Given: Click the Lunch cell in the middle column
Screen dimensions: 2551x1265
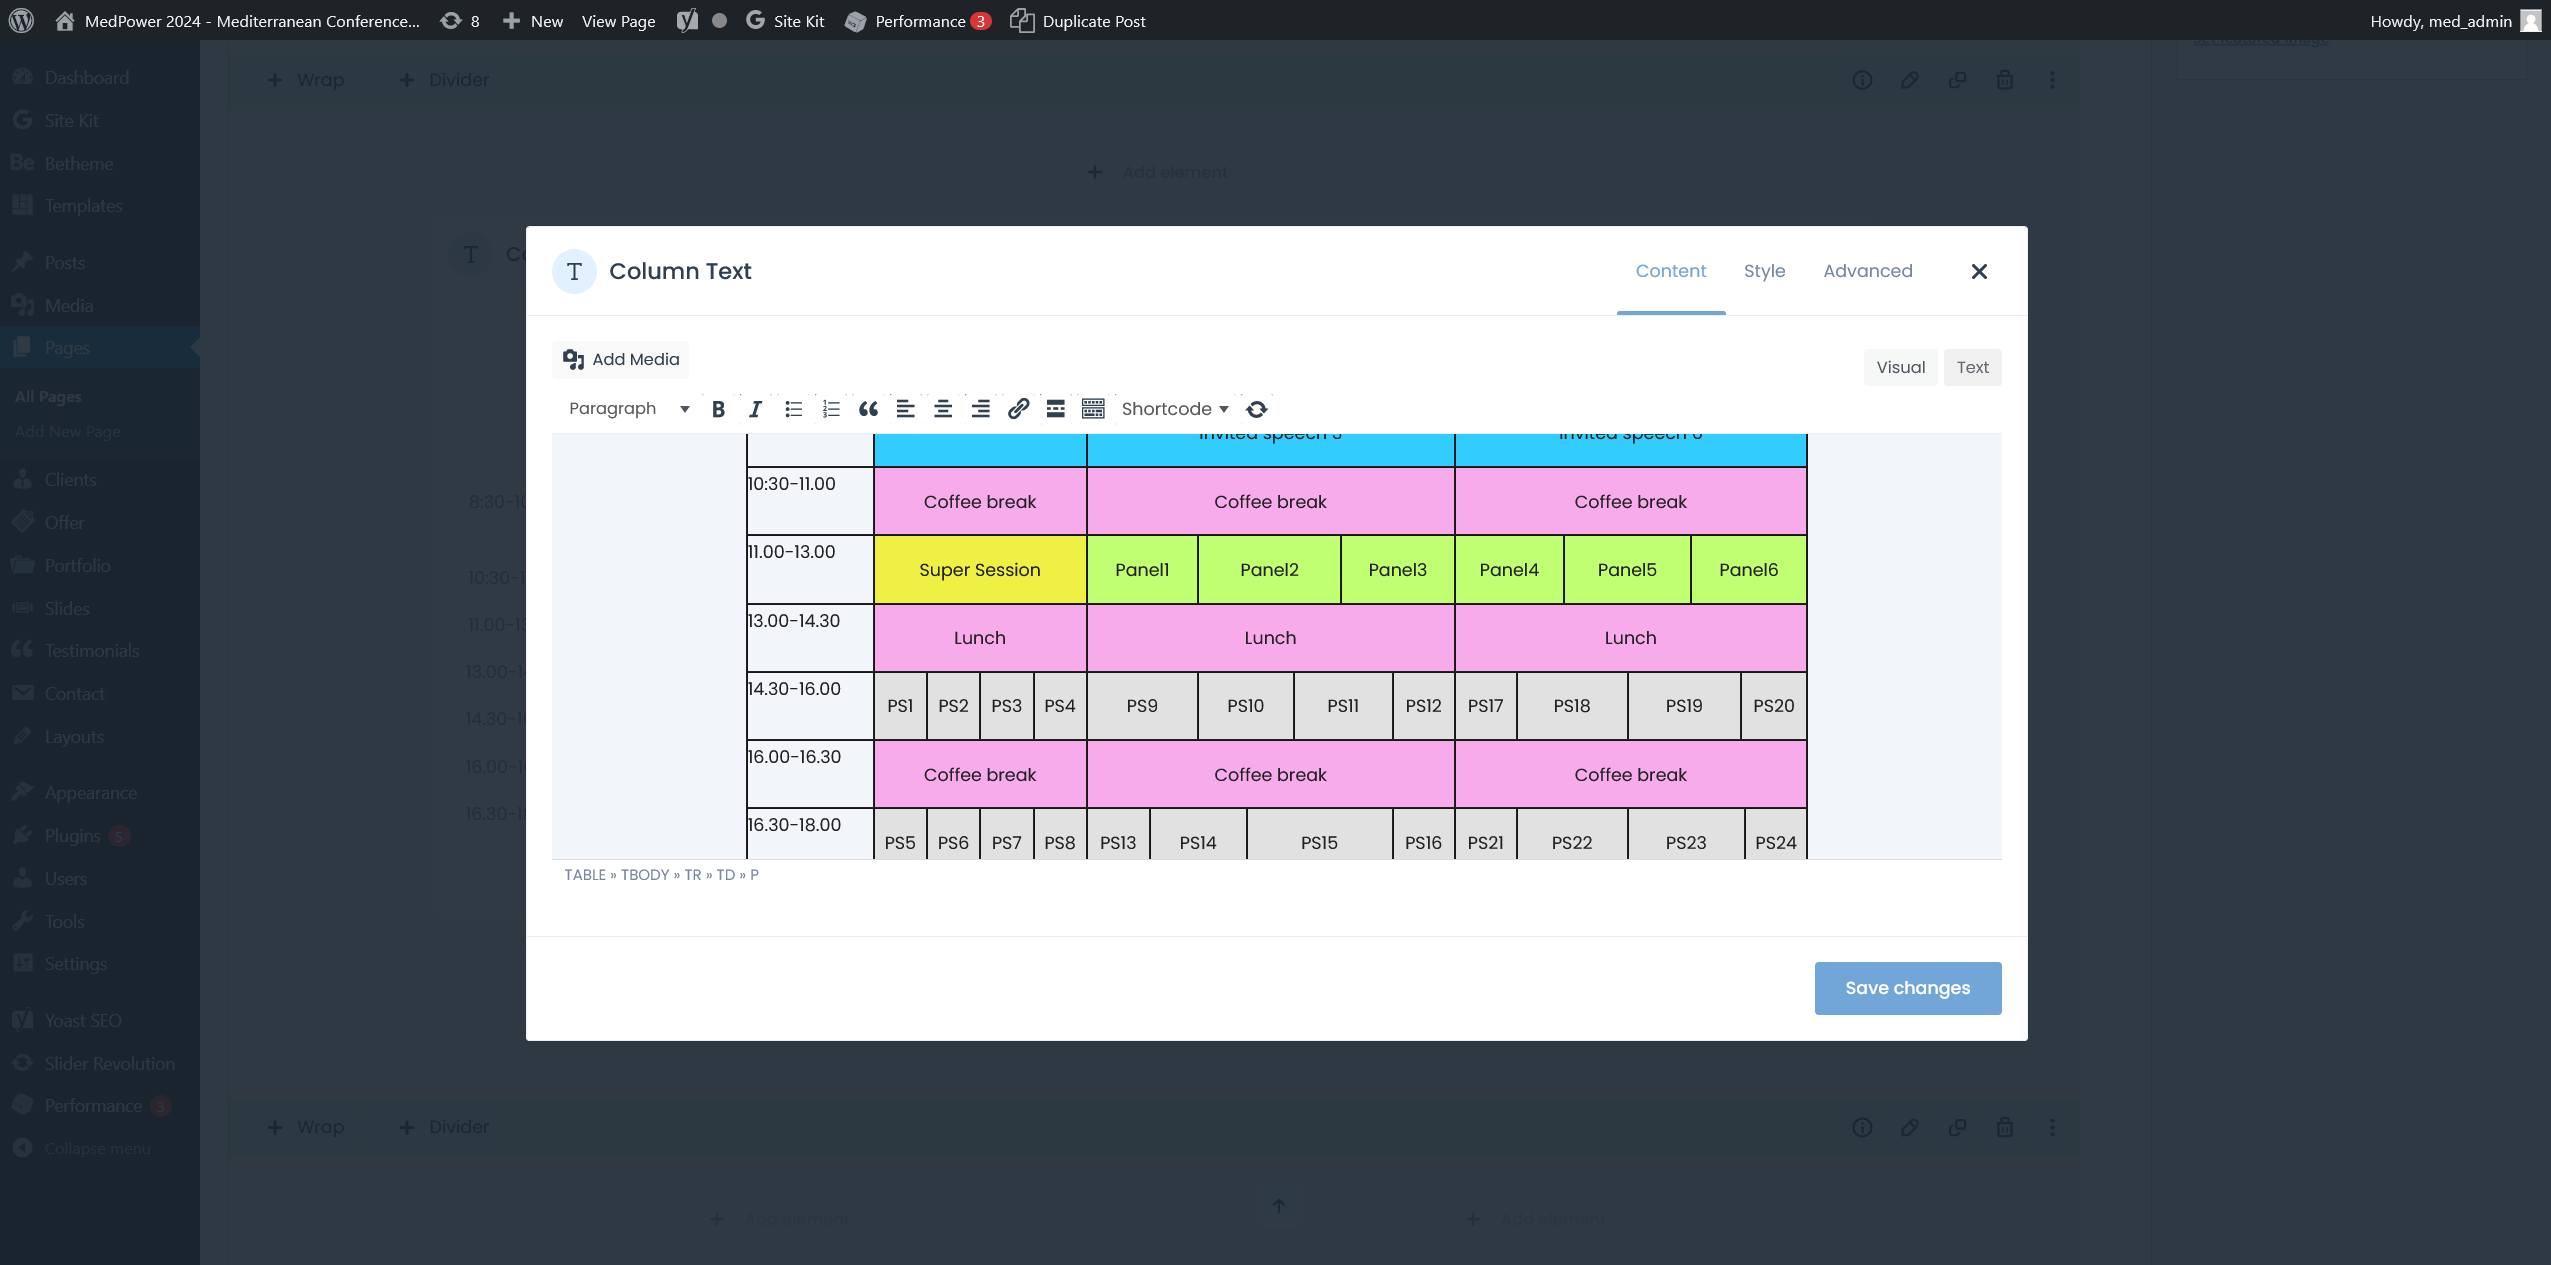Looking at the screenshot, I should (1270, 637).
